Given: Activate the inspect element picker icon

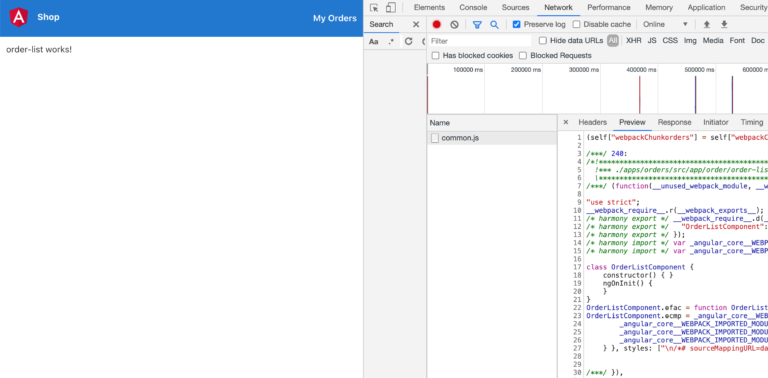Looking at the screenshot, I should [x=374, y=8].
